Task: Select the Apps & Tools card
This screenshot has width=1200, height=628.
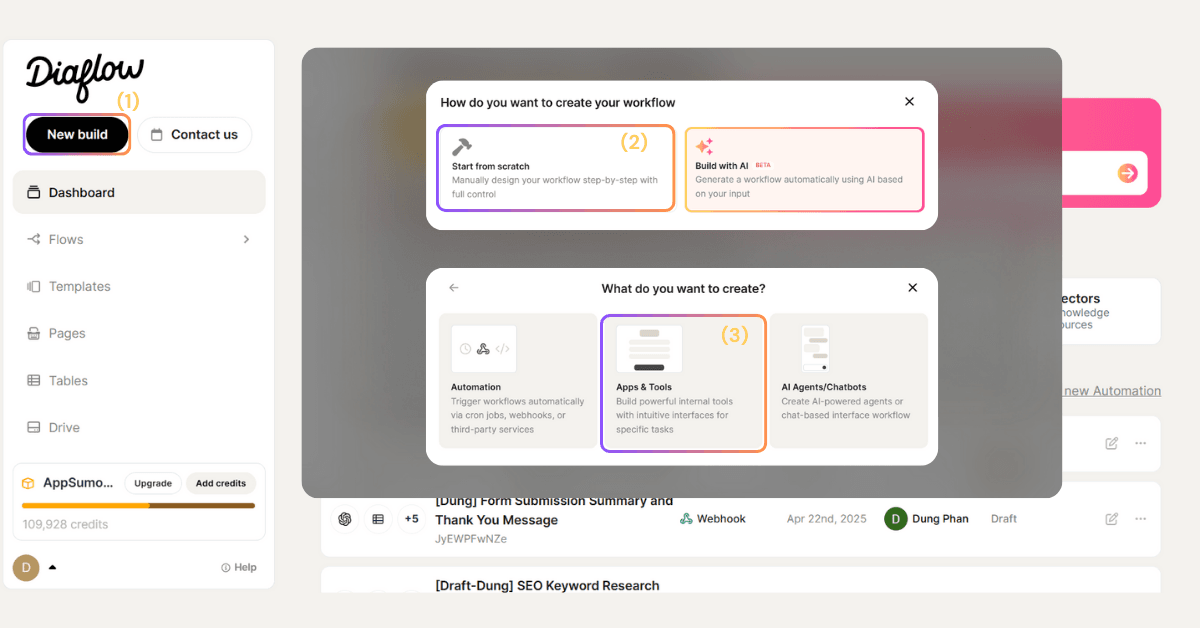Action: pos(684,384)
